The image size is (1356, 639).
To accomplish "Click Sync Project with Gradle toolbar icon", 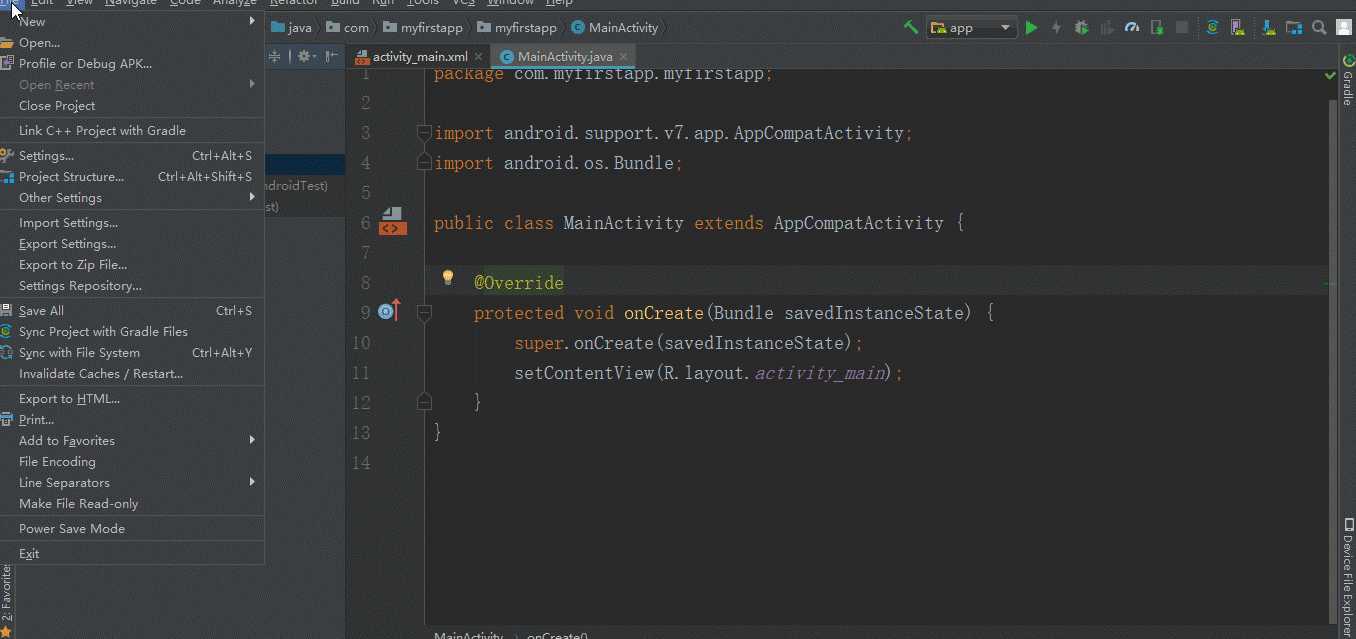I will (1212, 28).
